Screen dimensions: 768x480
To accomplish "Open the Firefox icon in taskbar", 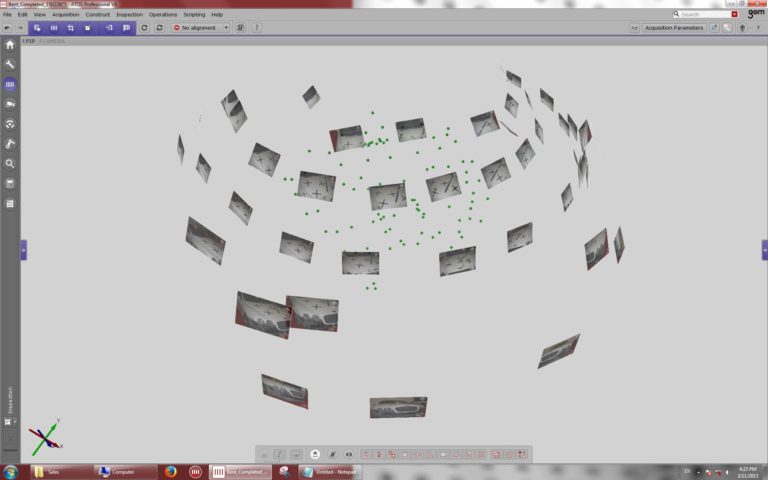I will pos(171,471).
